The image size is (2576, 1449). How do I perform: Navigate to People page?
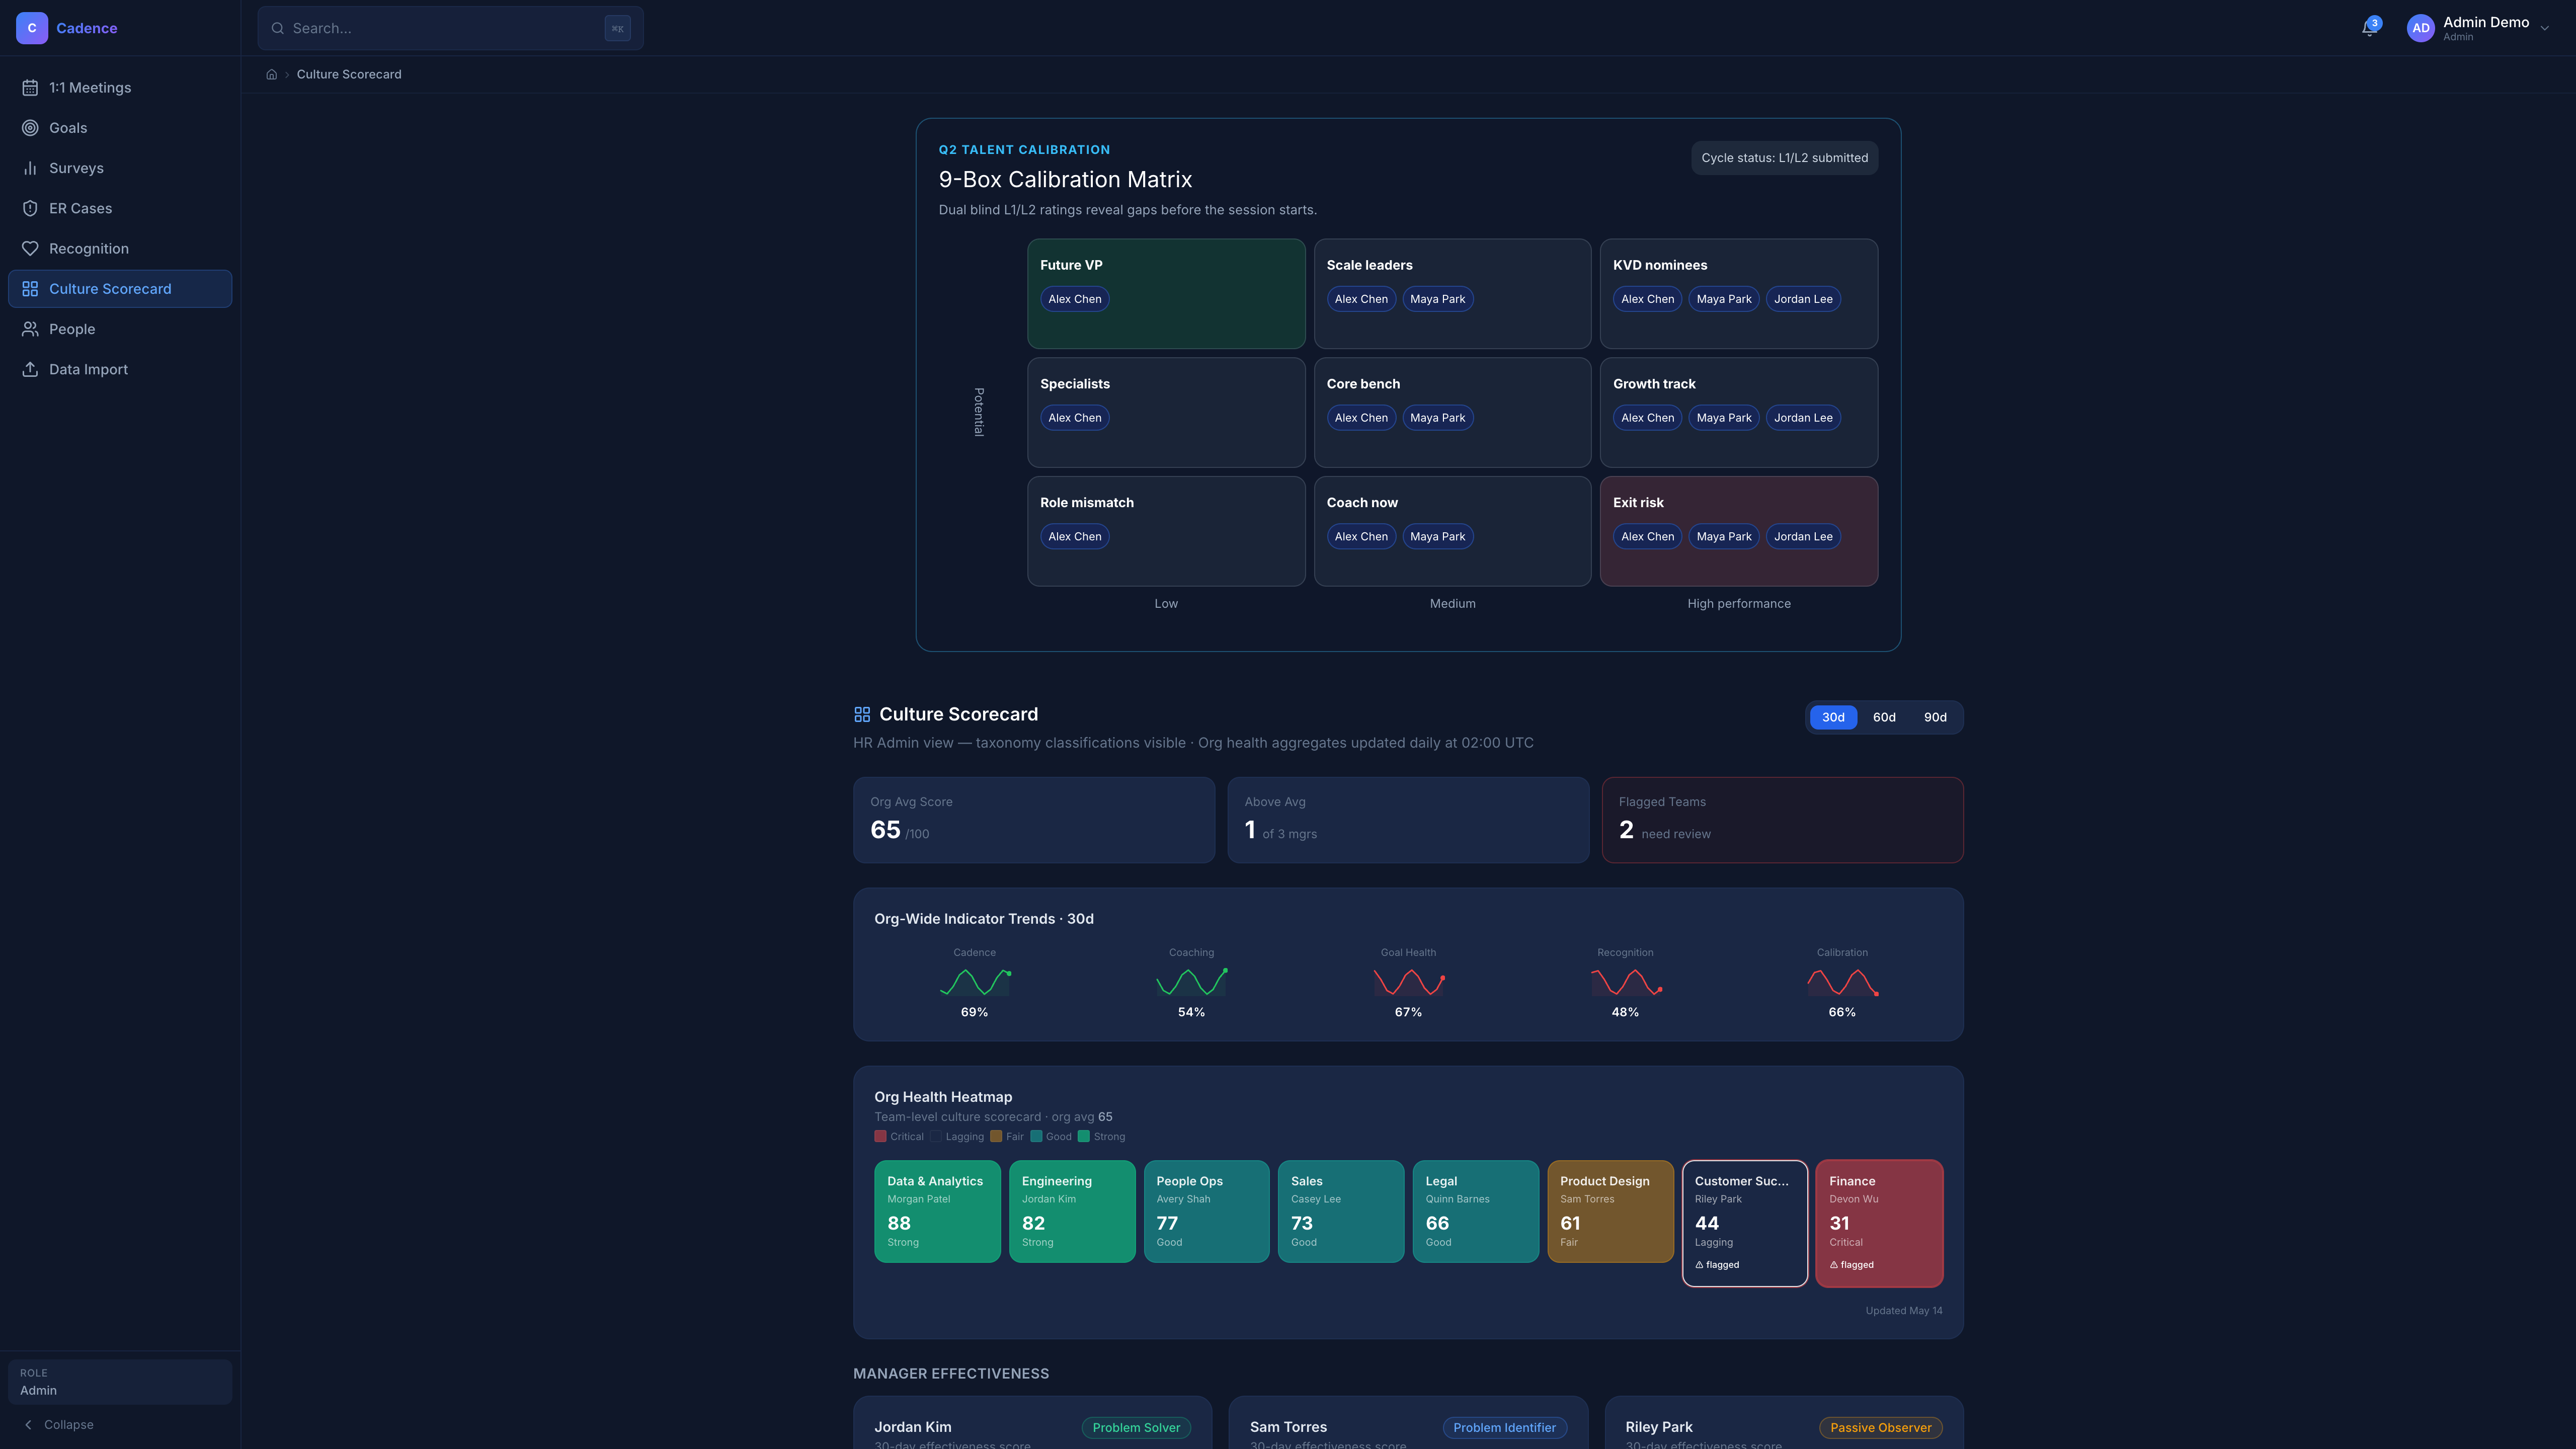(120, 329)
